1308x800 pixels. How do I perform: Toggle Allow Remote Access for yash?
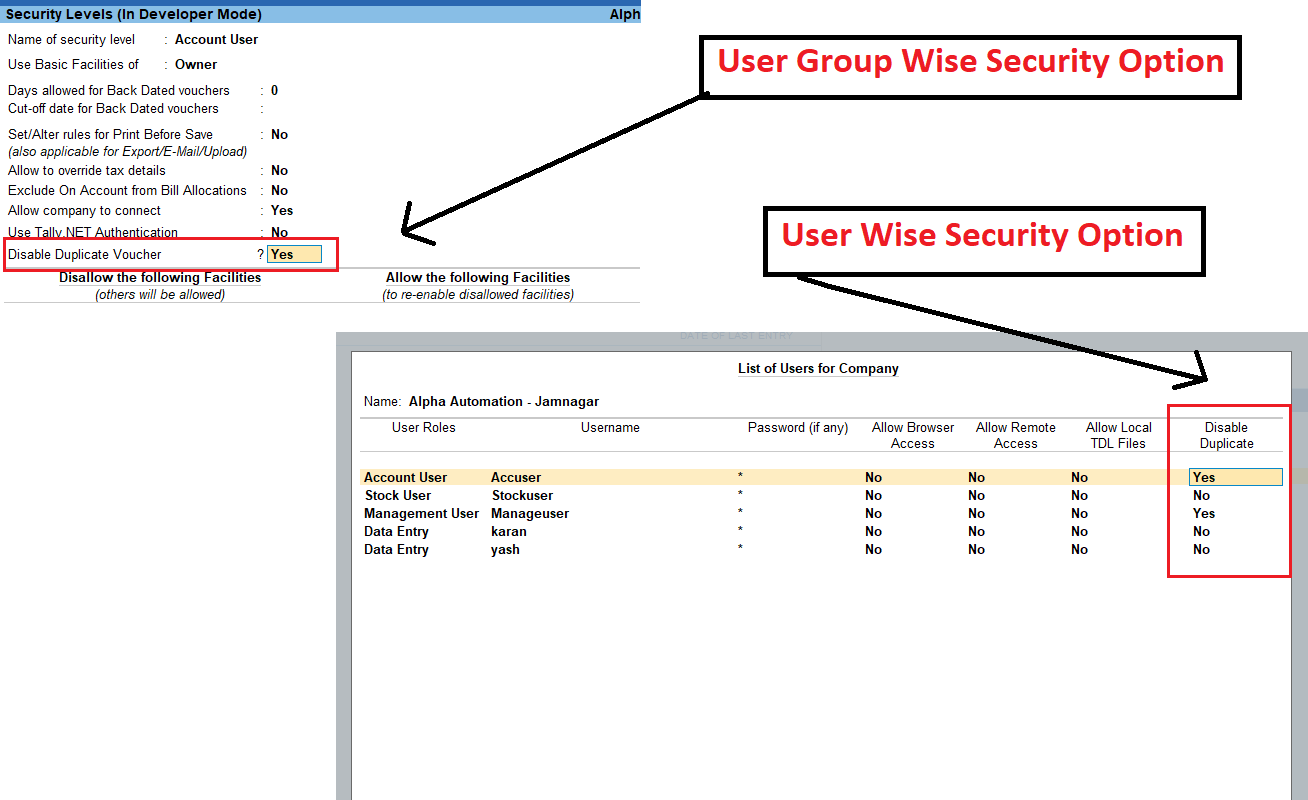[x=977, y=550]
